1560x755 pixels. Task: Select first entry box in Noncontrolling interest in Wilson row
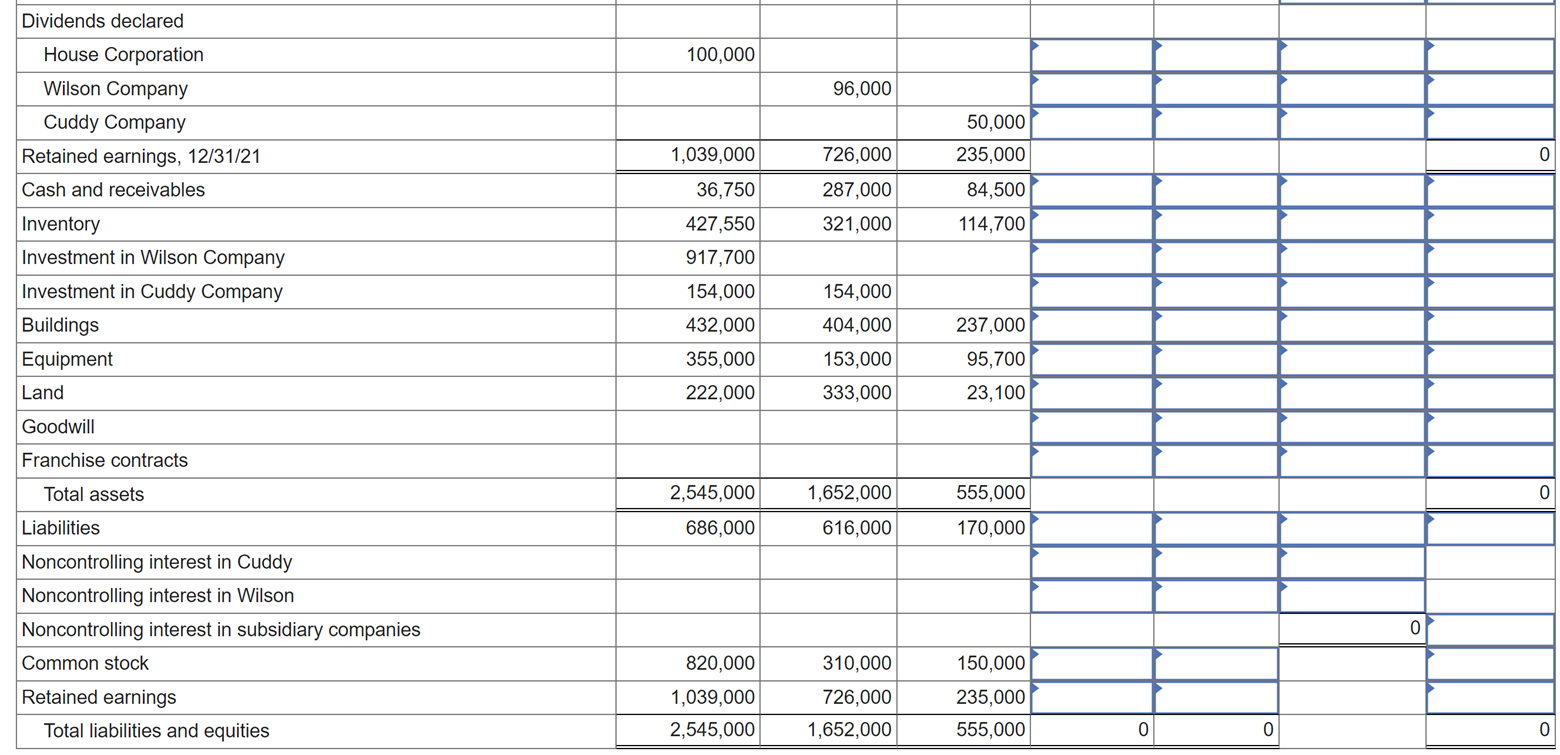[1092, 596]
